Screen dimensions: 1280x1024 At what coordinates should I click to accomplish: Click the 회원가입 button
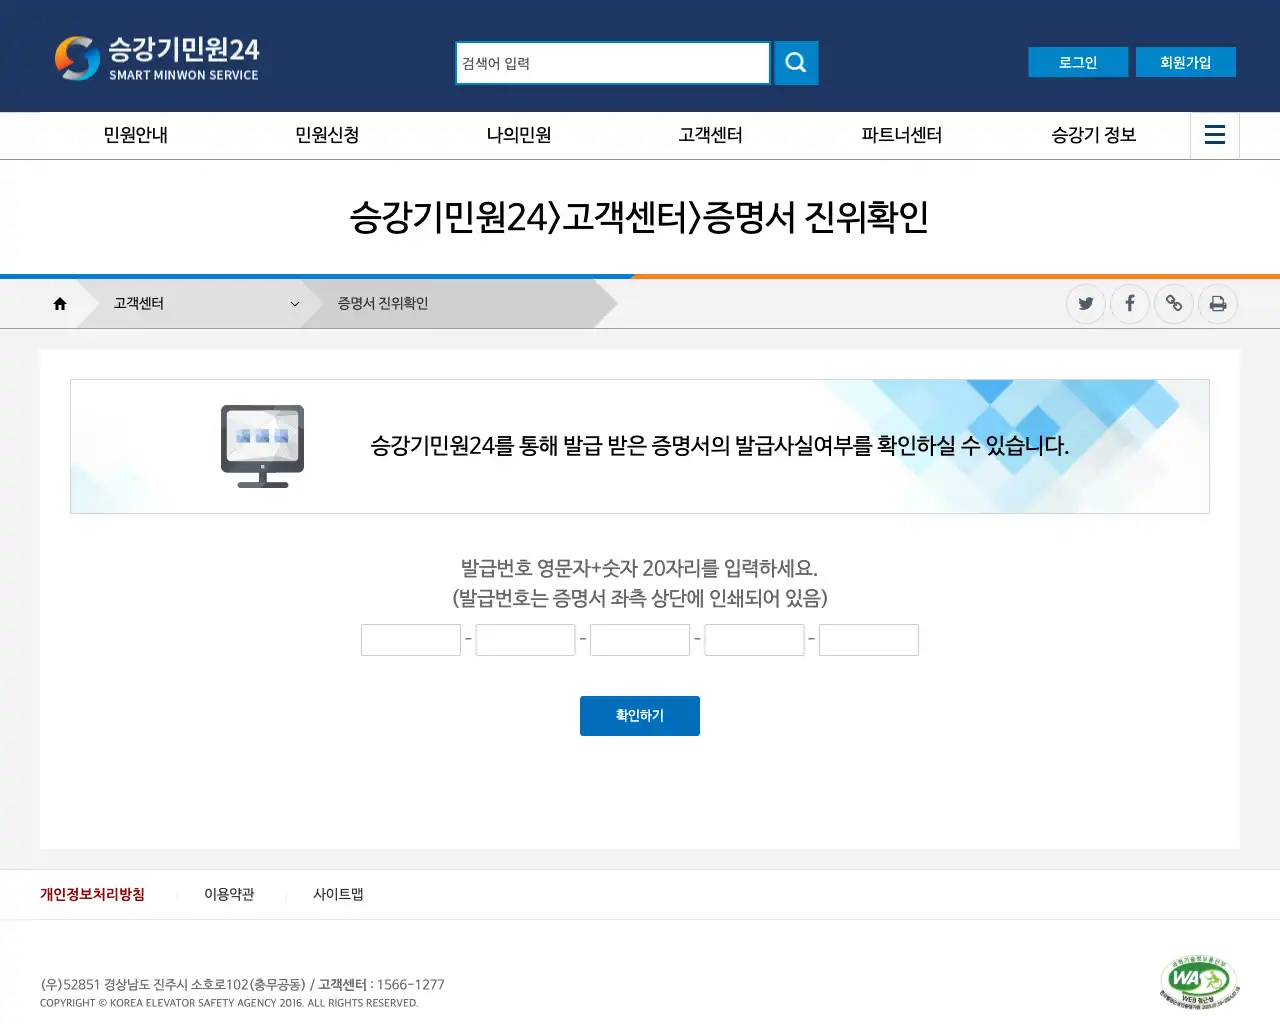(1186, 62)
